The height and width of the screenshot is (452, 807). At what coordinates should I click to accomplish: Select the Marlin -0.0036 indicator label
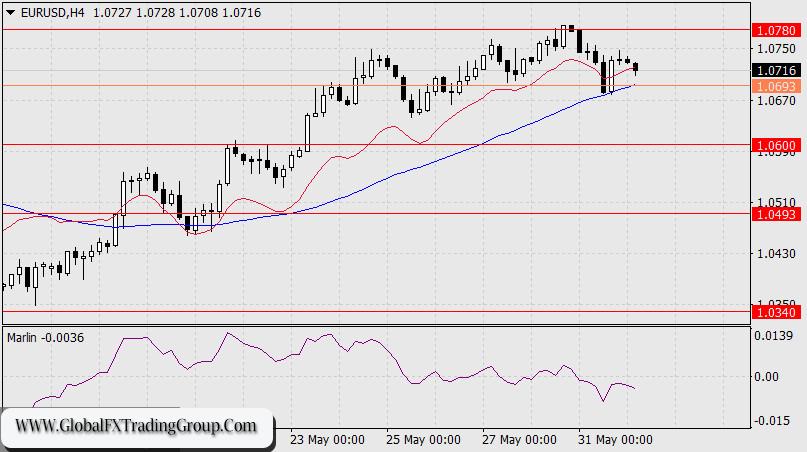45,338
